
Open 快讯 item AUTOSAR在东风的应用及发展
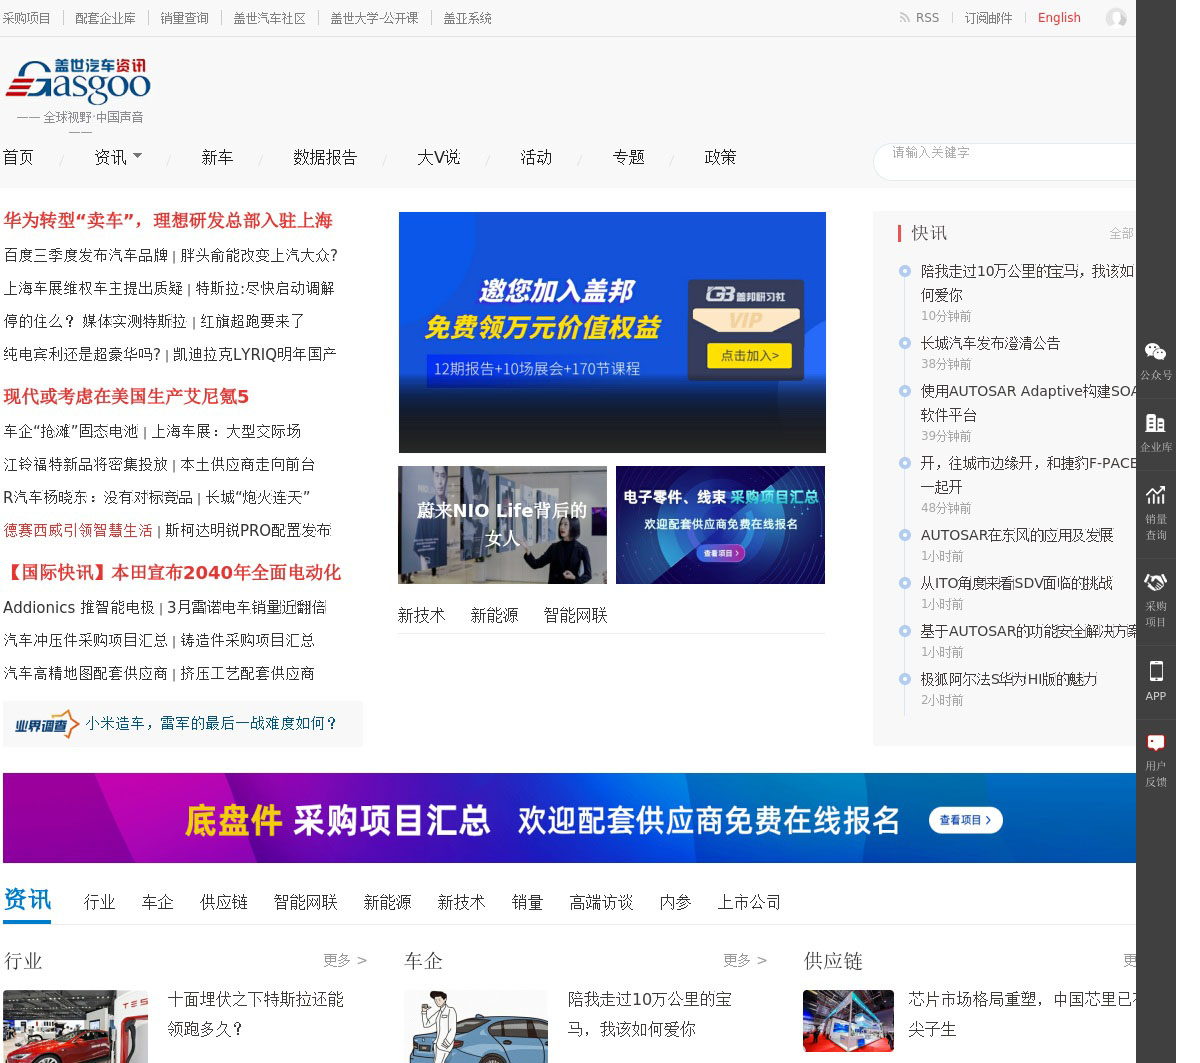1017,535
